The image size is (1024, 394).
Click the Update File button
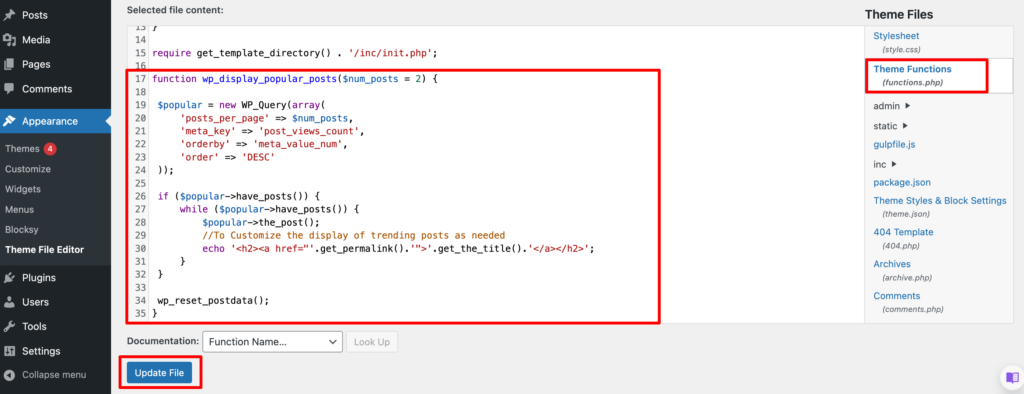click(159, 373)
